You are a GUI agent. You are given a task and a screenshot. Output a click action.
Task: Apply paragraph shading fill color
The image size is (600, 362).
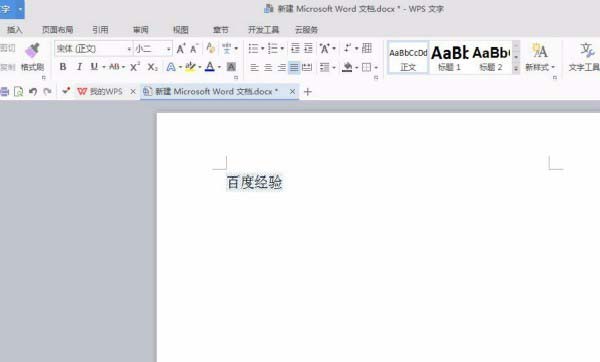(347, 67)
